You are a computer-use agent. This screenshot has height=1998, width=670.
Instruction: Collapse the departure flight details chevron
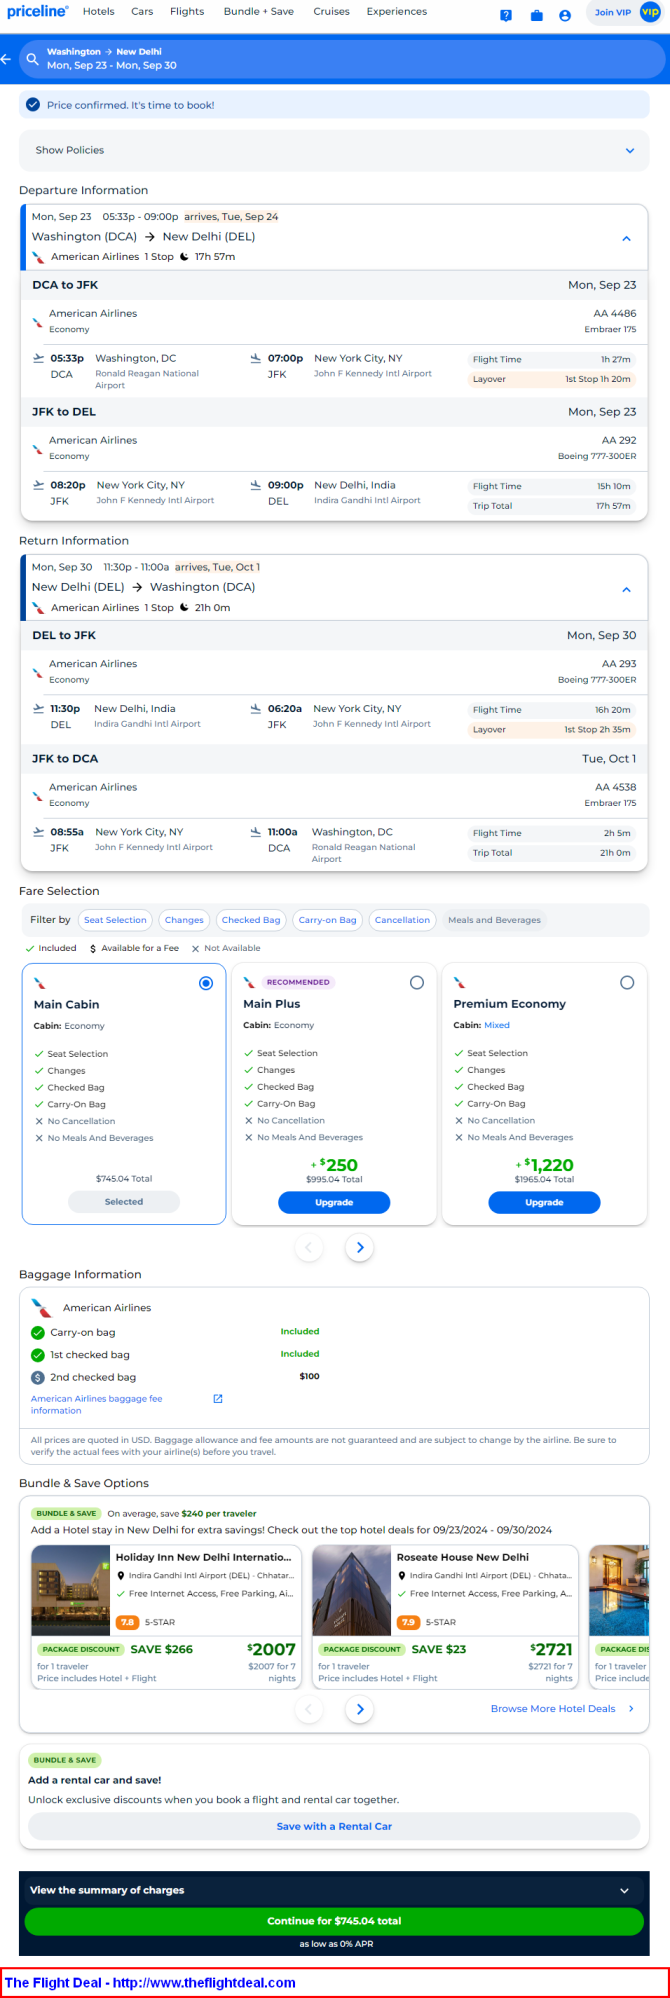626,239
